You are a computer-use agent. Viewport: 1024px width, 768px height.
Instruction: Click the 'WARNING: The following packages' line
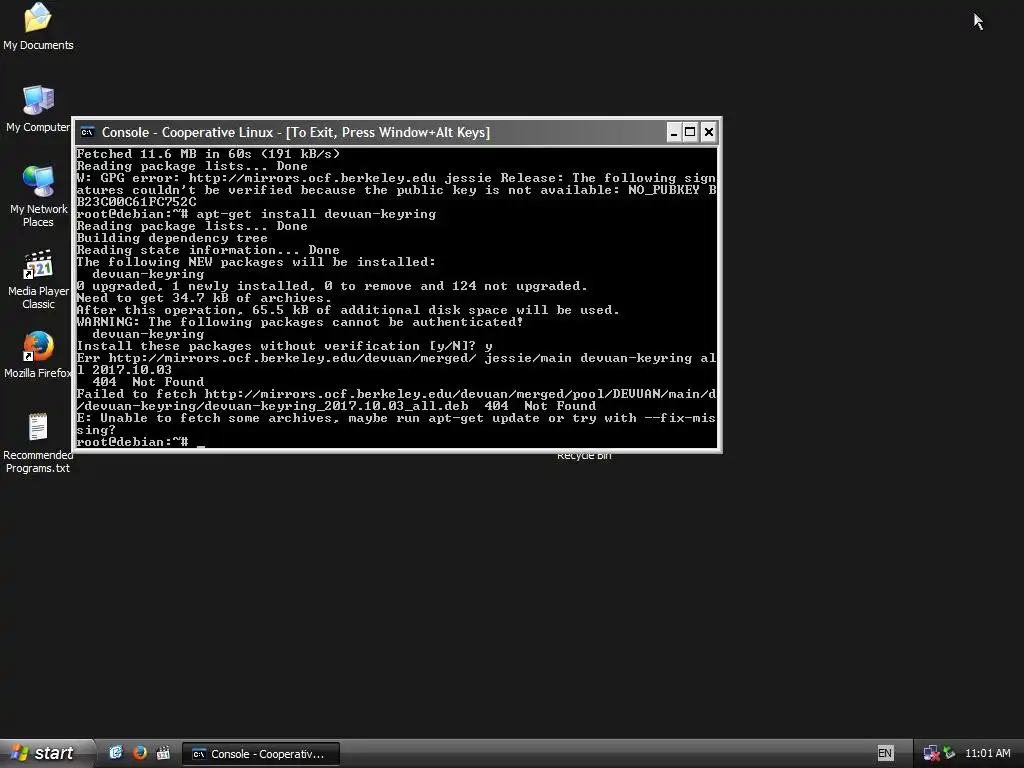(300, 322)
